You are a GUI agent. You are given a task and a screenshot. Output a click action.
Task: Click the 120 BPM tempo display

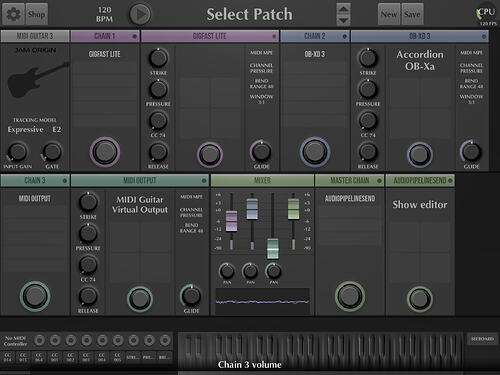tap(104, 14)
